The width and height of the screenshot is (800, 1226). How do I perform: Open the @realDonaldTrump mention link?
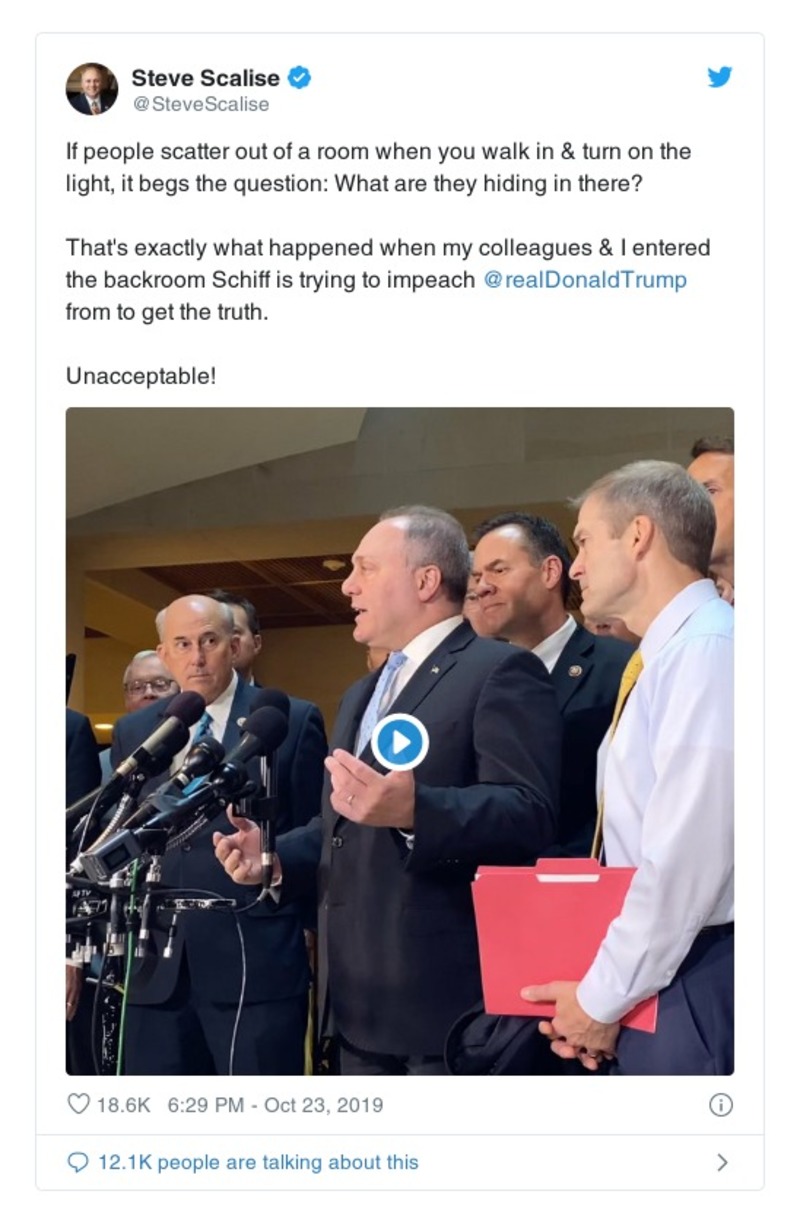pos(585,280)
